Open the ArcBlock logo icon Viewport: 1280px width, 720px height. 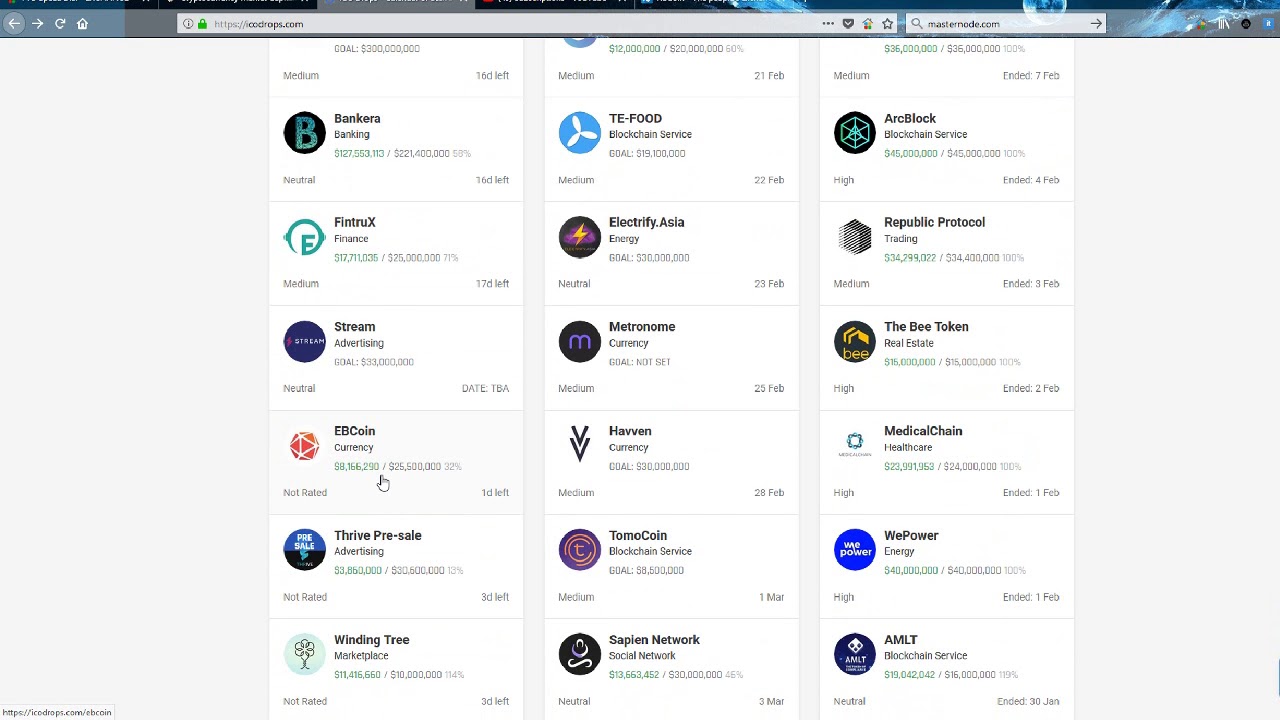pyautogui.click(x=854, y=133)
